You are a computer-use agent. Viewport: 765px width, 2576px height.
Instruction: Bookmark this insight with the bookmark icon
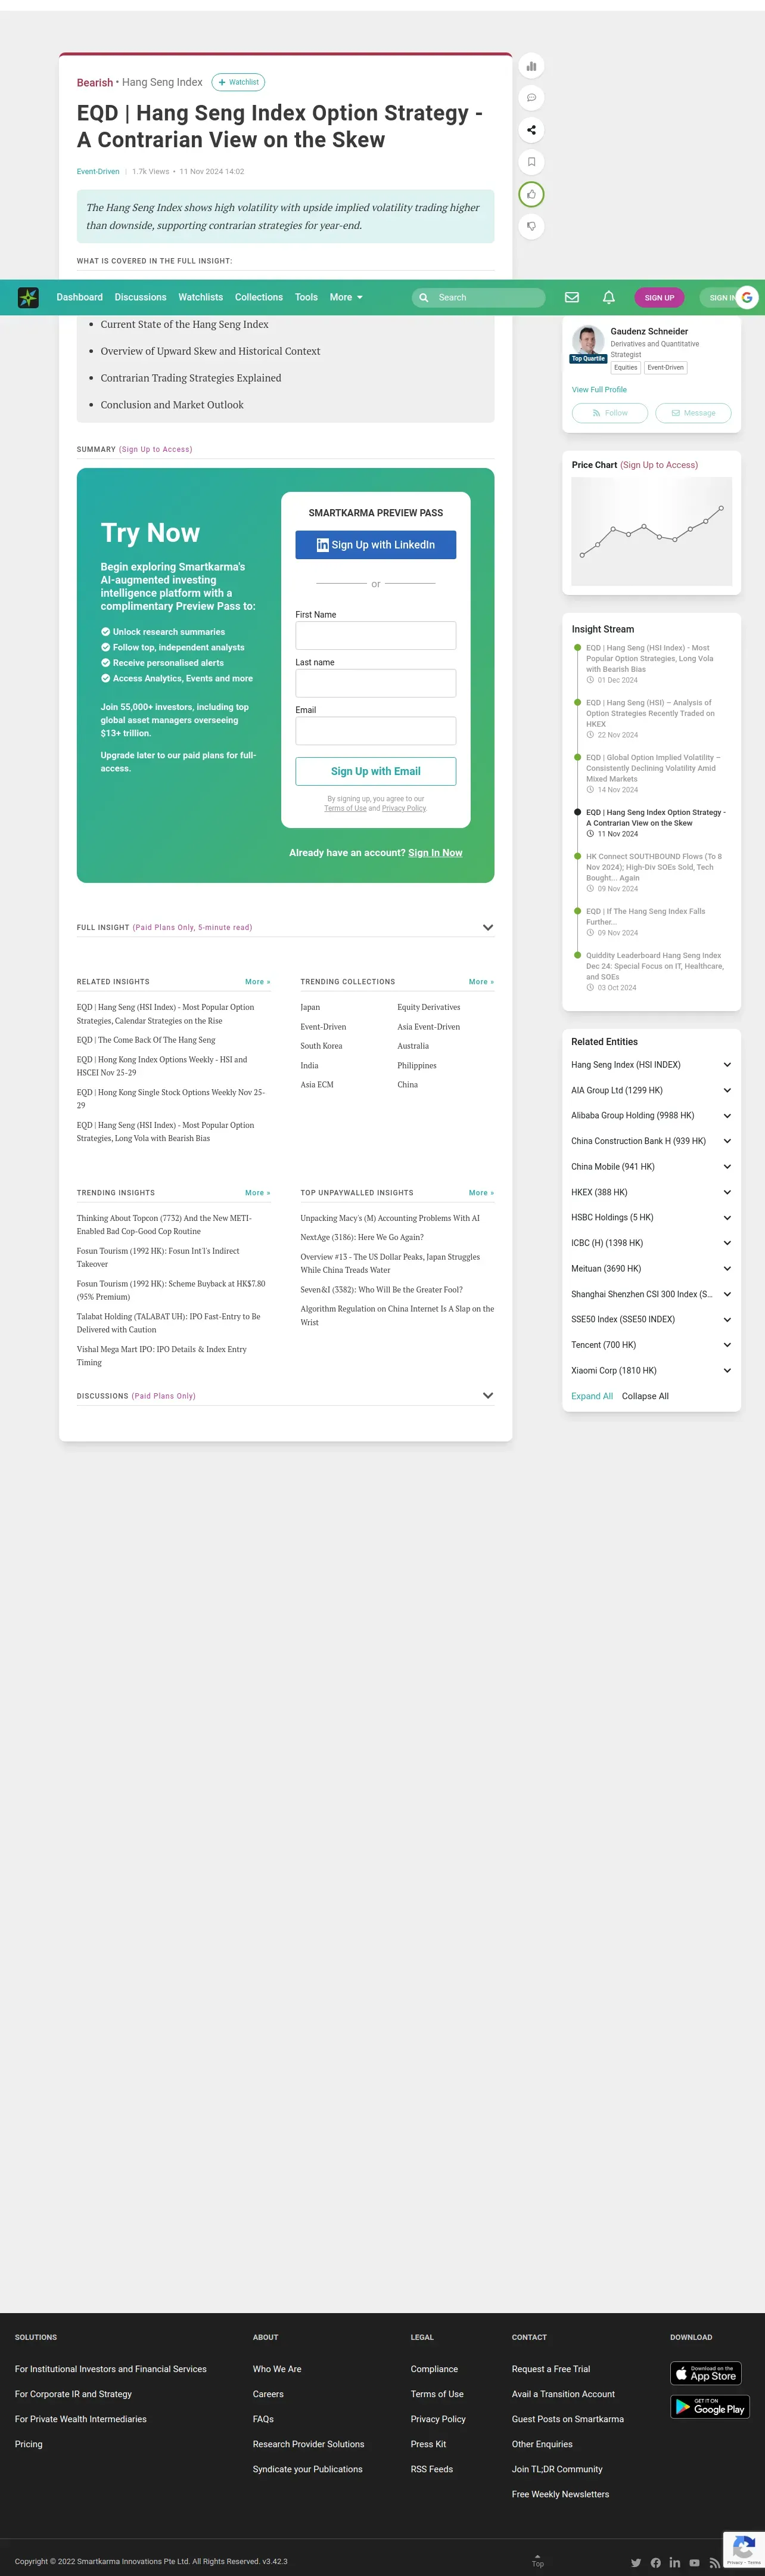point(531,162)
